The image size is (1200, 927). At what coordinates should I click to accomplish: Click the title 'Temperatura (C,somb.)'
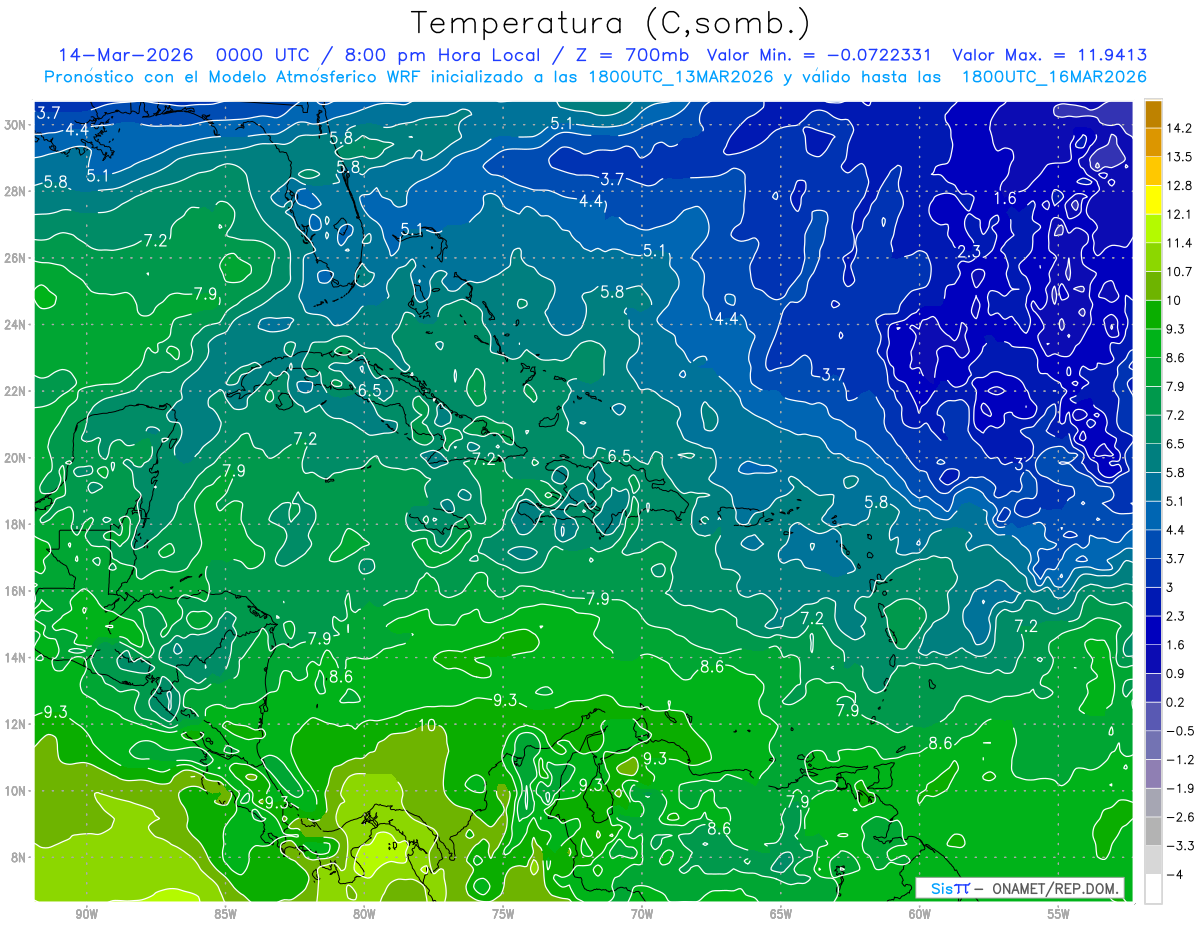pos(611,24)
